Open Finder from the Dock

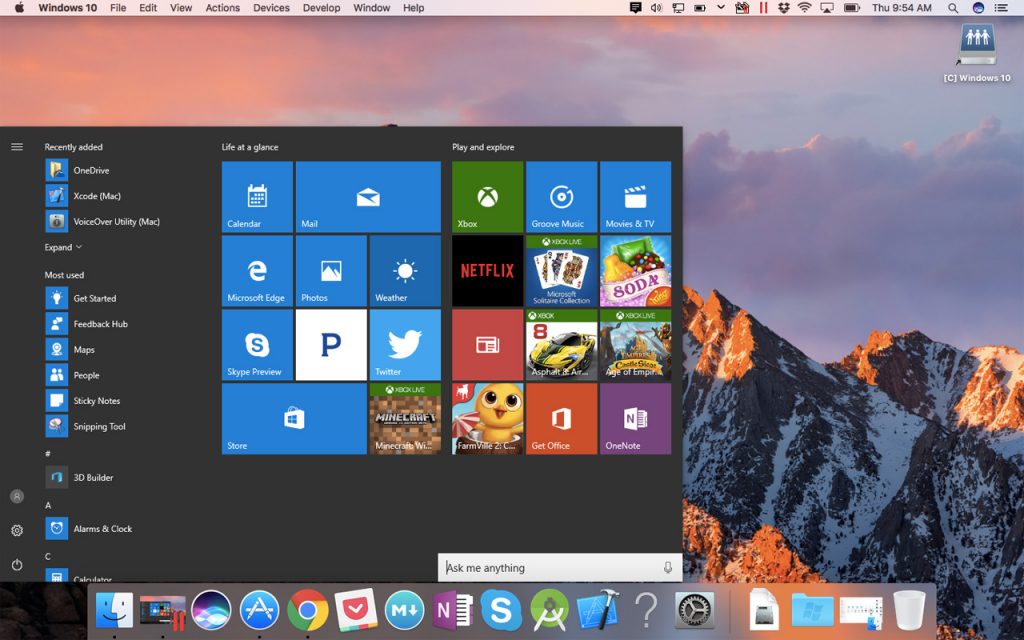click(114, 610)
